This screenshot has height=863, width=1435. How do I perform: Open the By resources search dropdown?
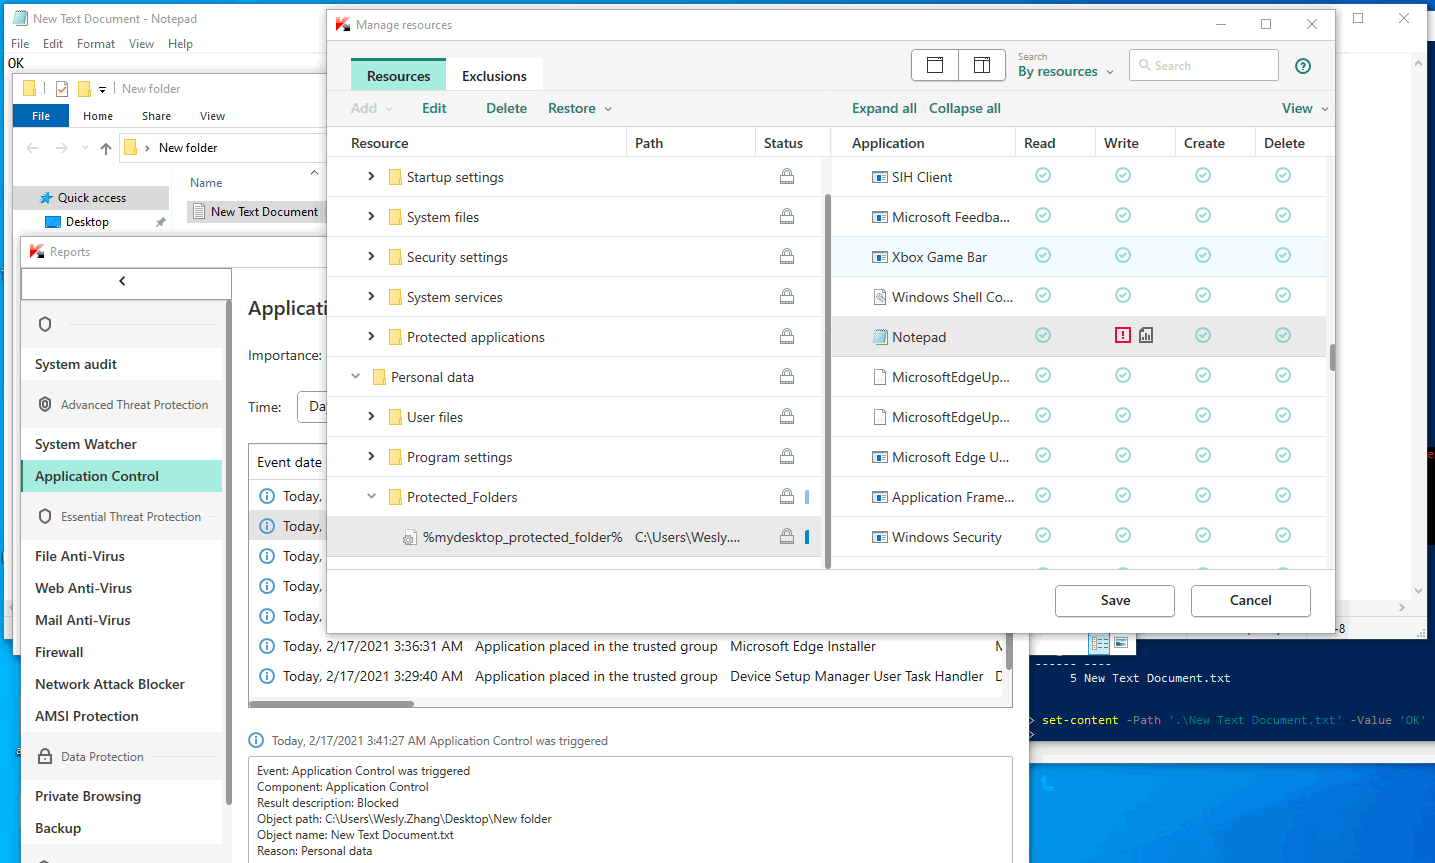click(x=1066, y=72)
